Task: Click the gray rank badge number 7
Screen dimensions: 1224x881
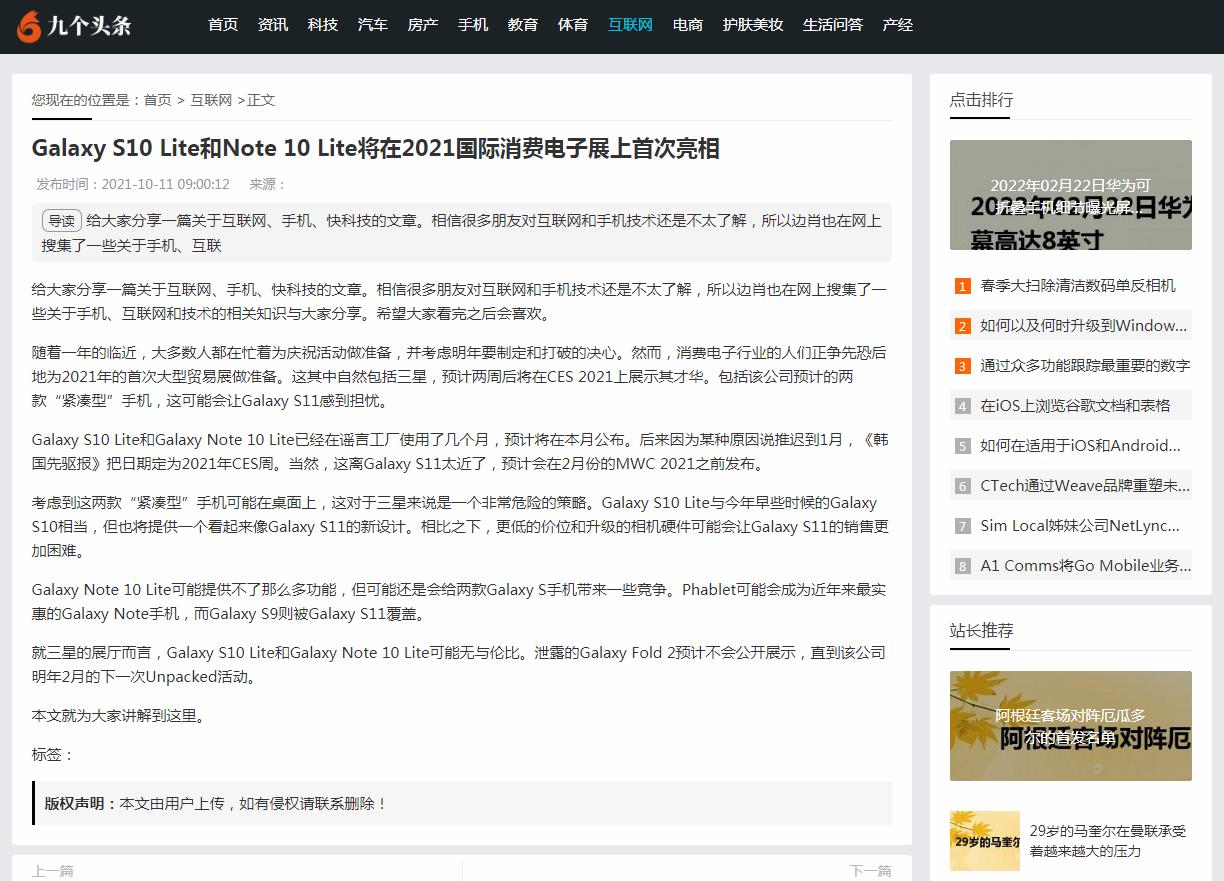Action: (x=963, y=526)
